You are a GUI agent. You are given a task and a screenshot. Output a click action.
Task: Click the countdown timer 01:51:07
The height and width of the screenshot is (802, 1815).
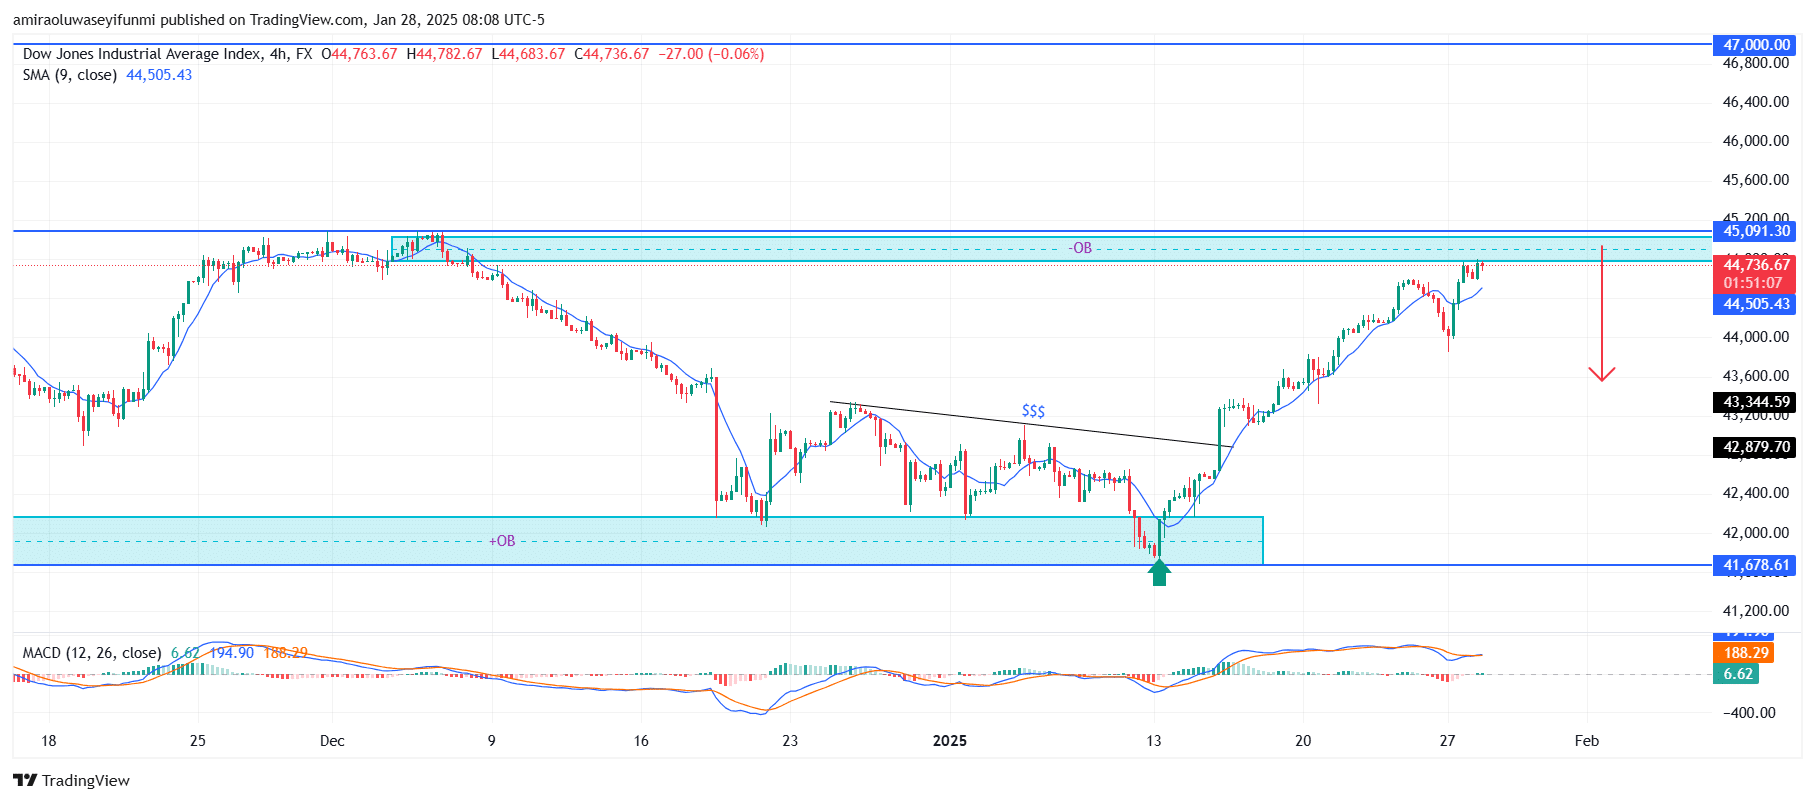(1752, 283)
